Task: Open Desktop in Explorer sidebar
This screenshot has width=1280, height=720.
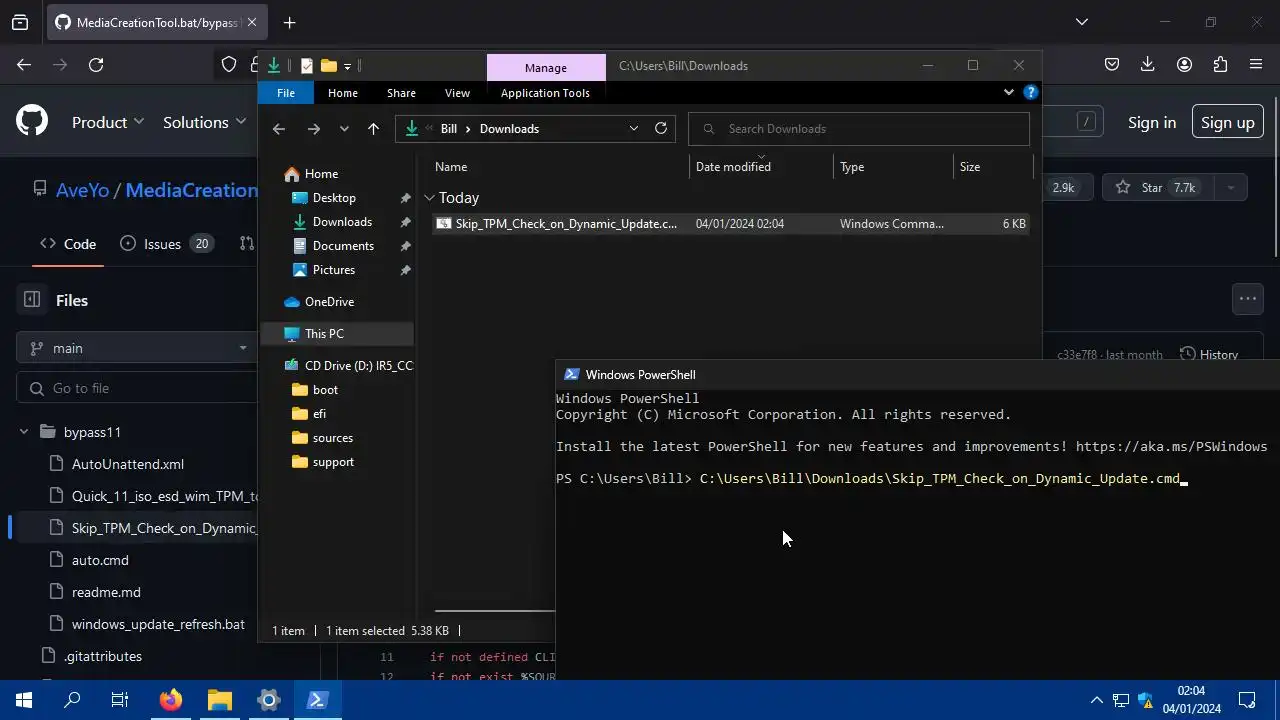Action: click(x=334, y=198)
